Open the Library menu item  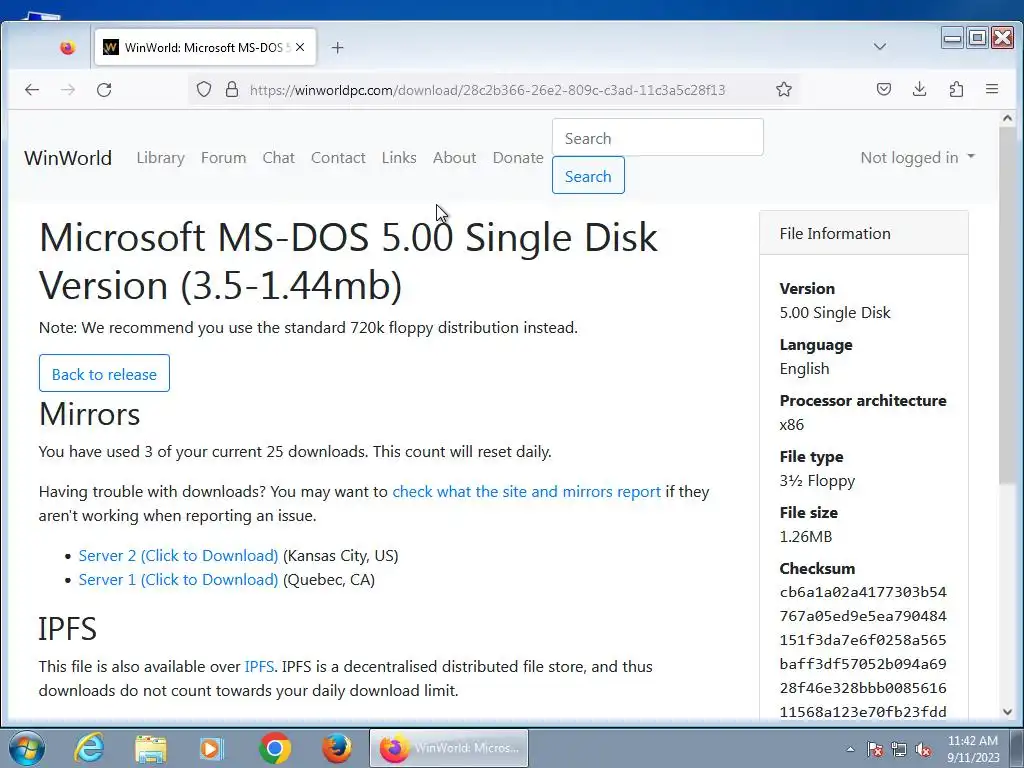coord(161,157)
